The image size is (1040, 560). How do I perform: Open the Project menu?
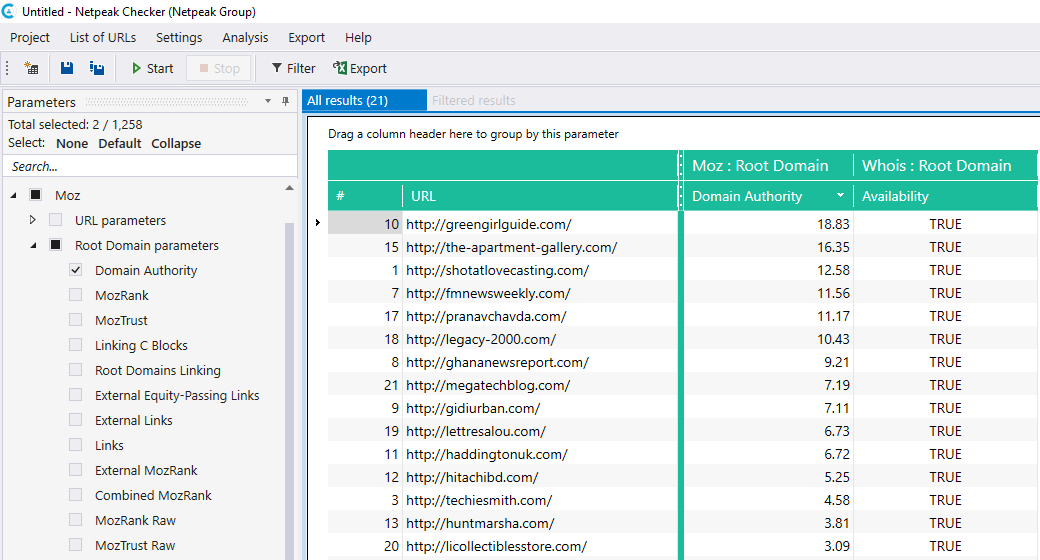coord(29,38)
